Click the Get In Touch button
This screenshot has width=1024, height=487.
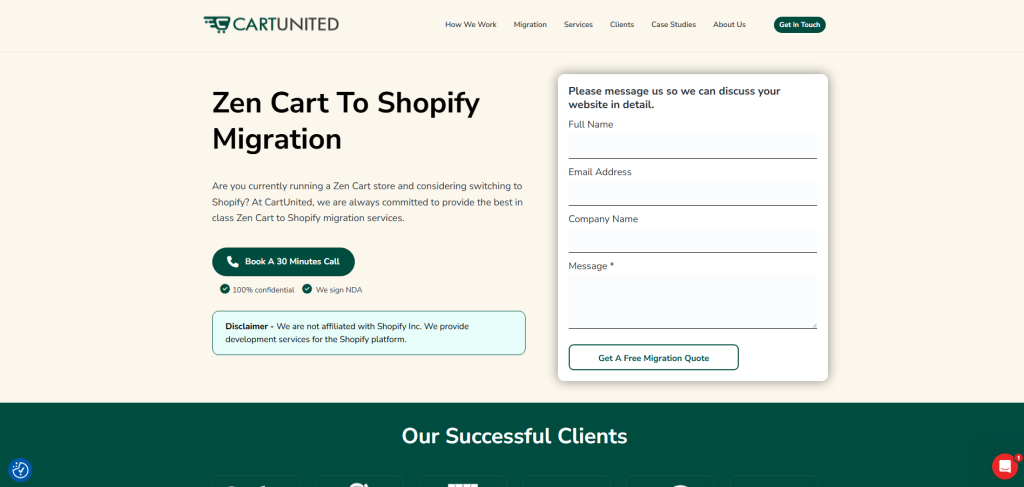click(x=799, y=25)
